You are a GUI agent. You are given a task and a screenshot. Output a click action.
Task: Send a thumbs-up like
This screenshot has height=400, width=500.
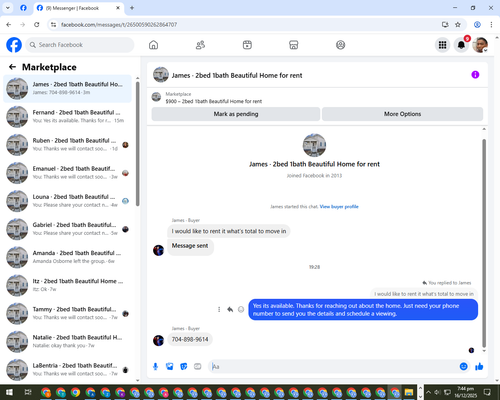[x=479, y=367]
